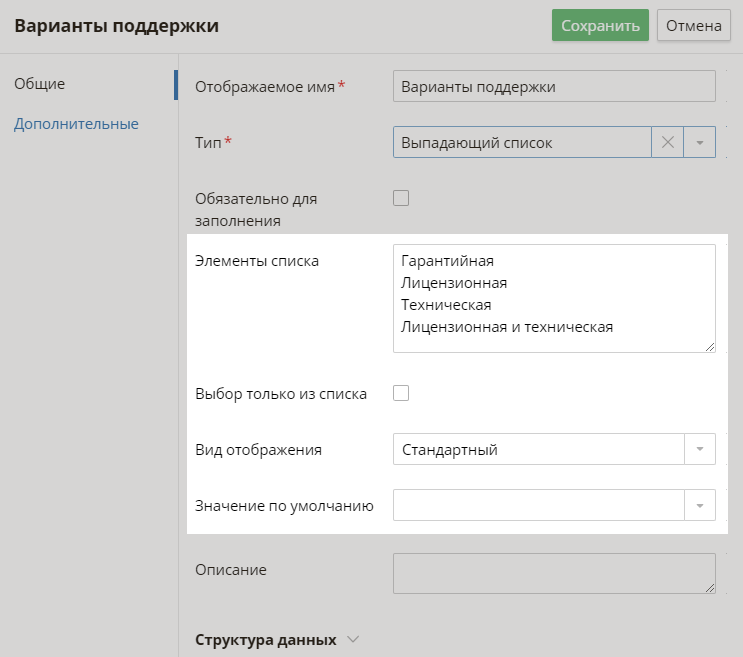743x657 pixels.
Task: Click the empty Значение по умолчанию field
Action: [x=538, y=505]
